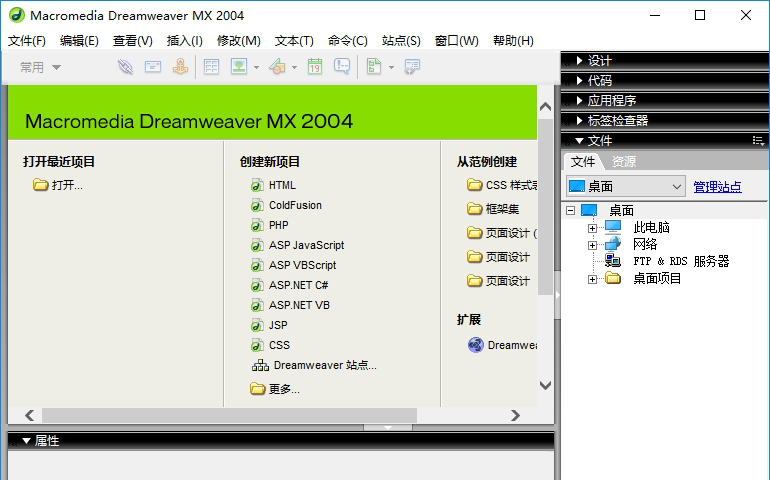Open the 插入(I) menu
Screen dimensions: 770x499
[185, 41]
